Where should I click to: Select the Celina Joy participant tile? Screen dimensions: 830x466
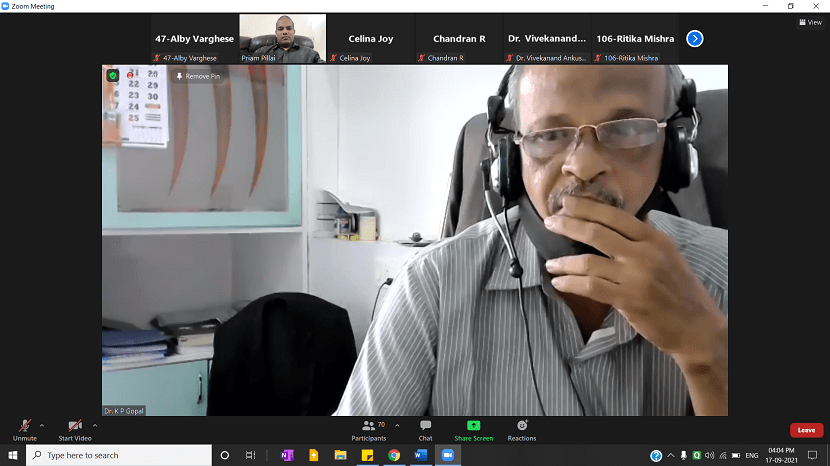coord(370,39)
